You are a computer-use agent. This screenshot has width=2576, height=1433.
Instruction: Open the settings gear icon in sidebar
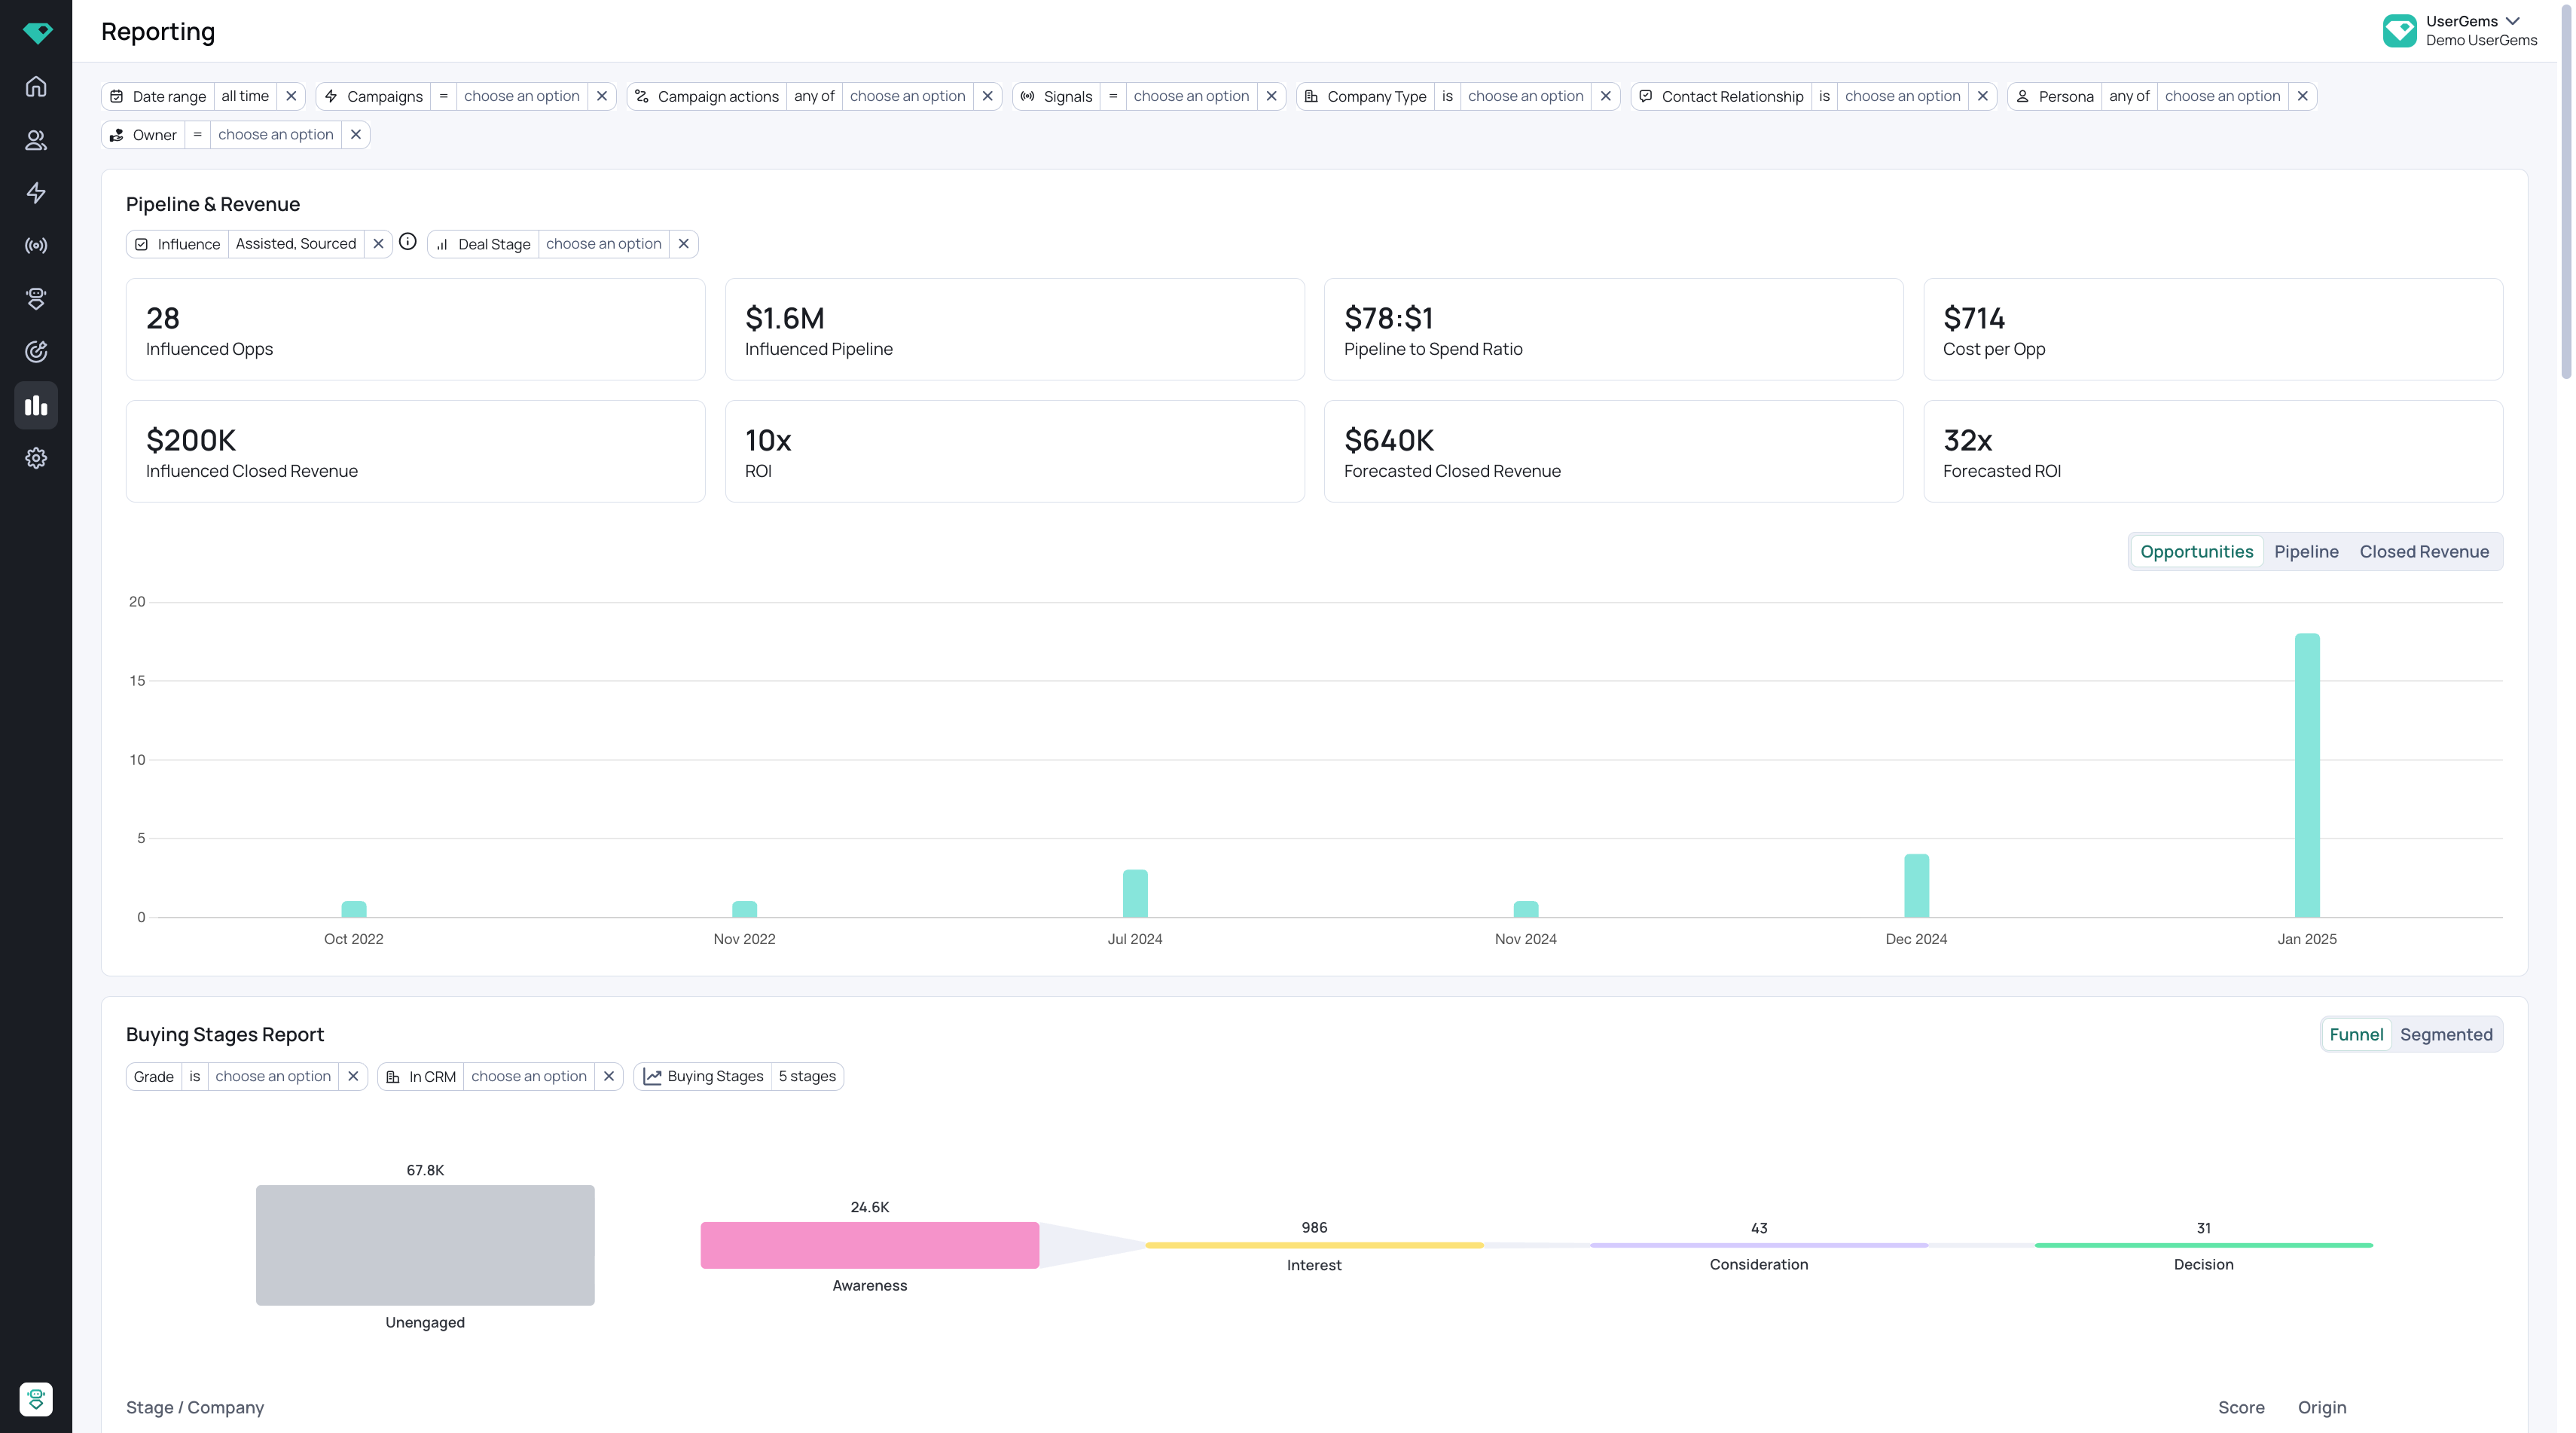(x=36, y=458)
